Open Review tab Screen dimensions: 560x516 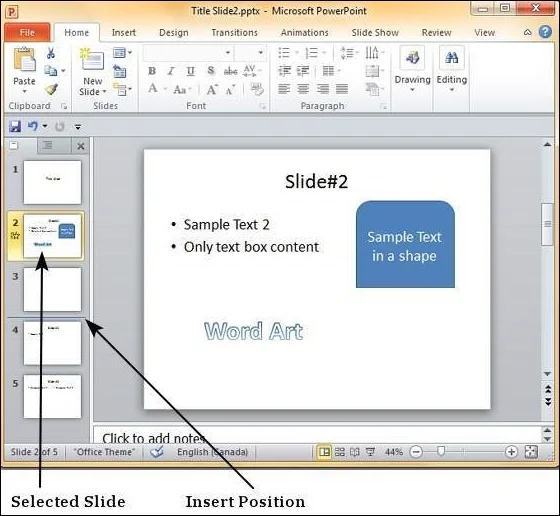click(436, 32)
